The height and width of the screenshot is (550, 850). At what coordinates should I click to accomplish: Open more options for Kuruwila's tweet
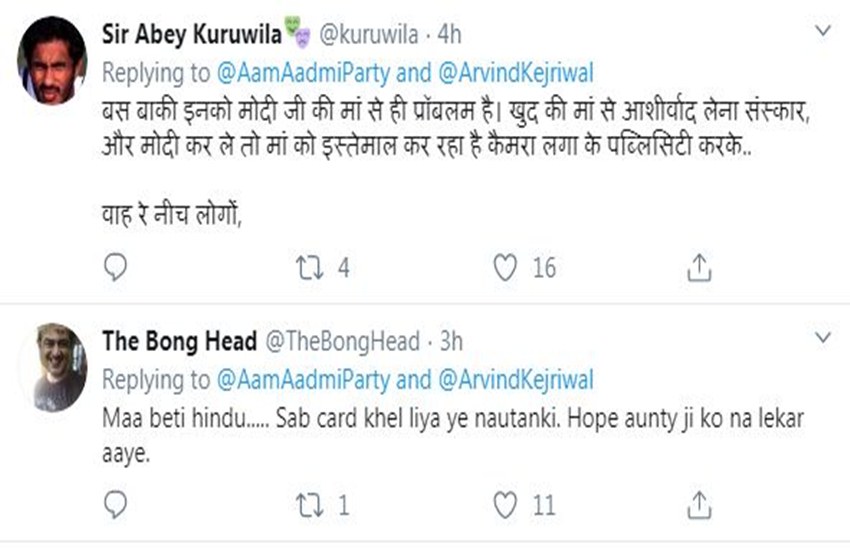822,32
